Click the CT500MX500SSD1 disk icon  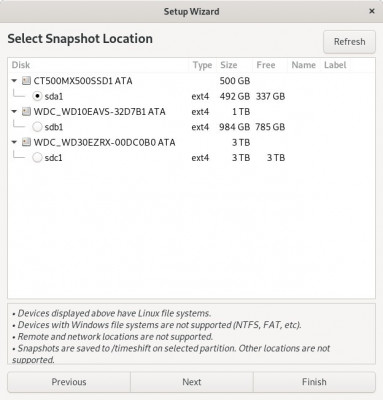pyautogui.click(x=26, y=81)
